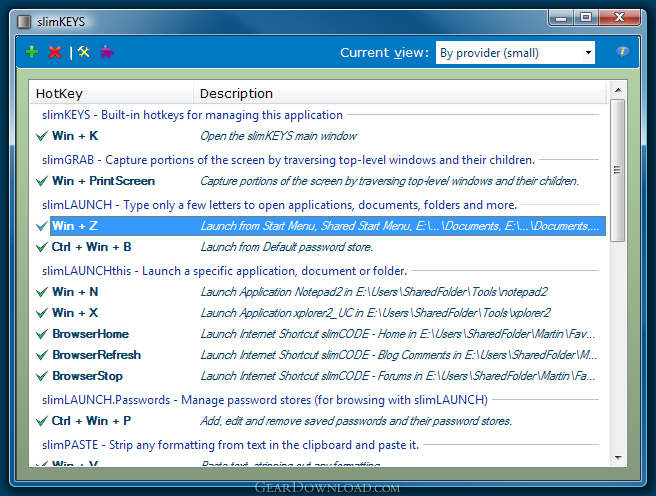Viewport: 656px width, 496px height.
Task: Click the scrollbar up arrow
Action: [x=618, y=90]
